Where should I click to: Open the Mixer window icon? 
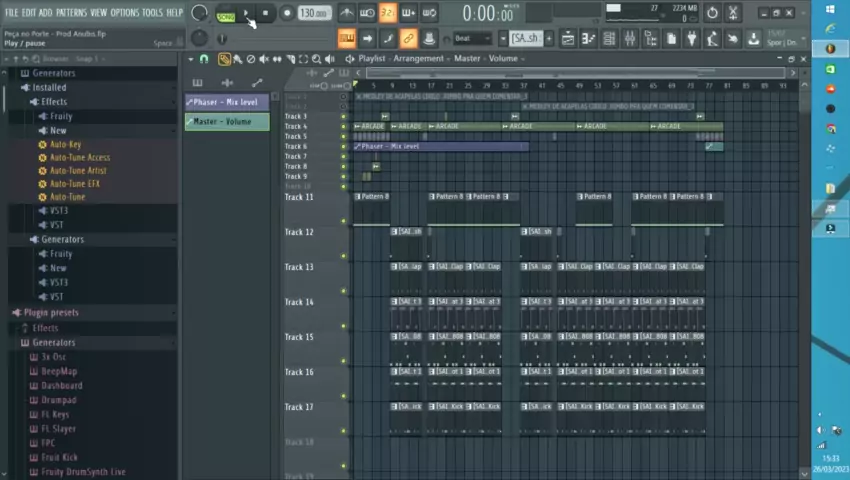(630, 38)
